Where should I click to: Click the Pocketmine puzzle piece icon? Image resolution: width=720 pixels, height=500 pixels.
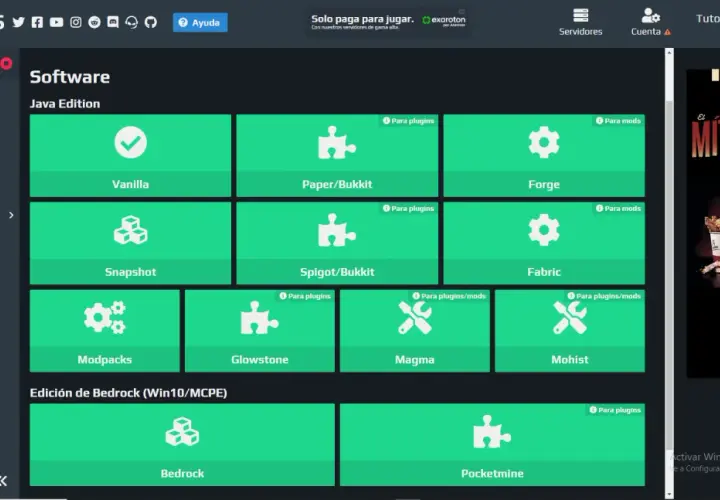point(492,432)
